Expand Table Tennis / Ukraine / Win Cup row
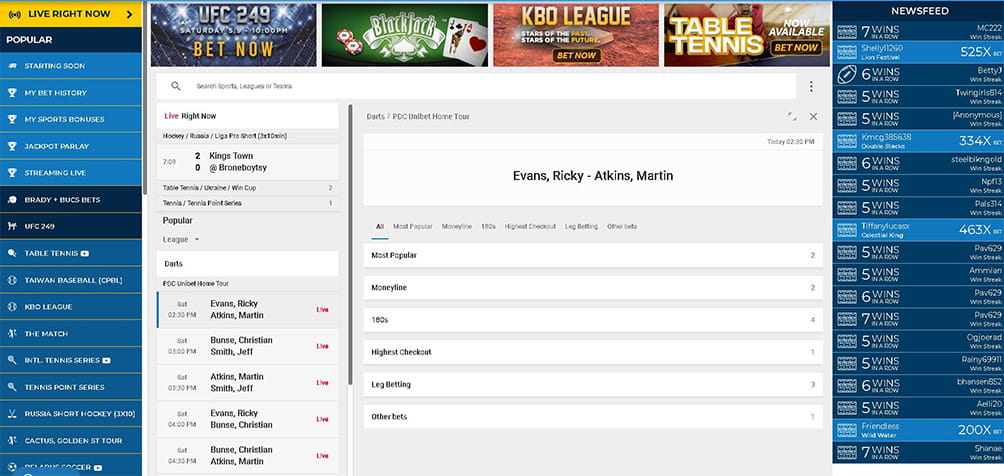The image size is (1004, 476). click(x=247, y=188)
